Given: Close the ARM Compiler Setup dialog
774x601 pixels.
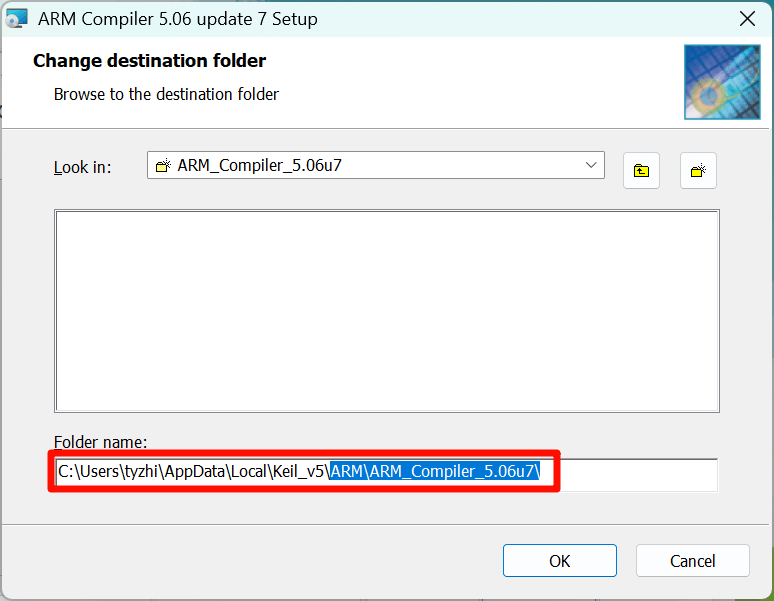Looking at the screenshot, I should (x=746, y=17).
